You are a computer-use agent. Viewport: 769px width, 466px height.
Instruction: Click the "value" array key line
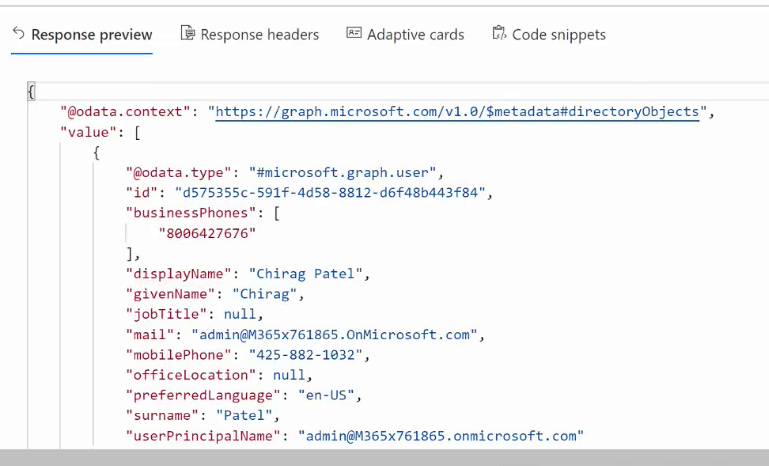[100, 132]
